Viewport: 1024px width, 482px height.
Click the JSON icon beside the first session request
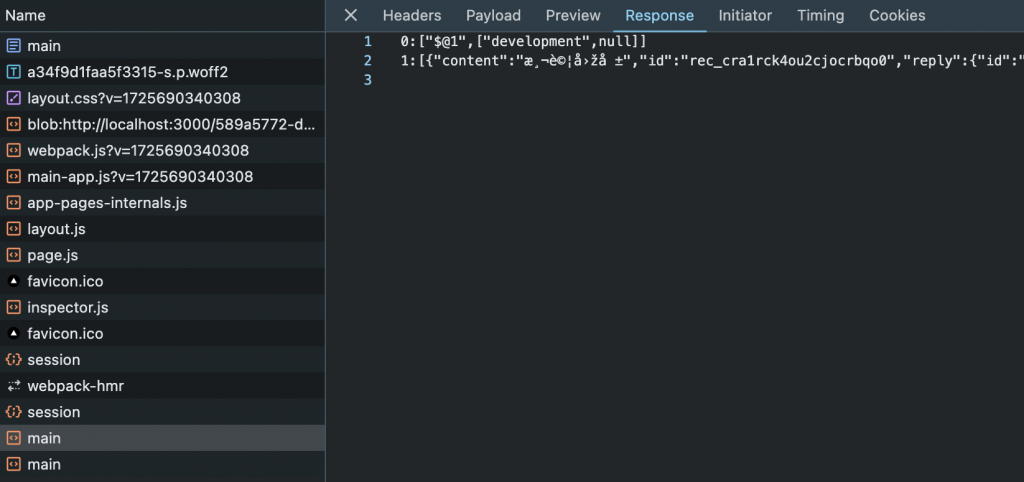coord(13,360)
